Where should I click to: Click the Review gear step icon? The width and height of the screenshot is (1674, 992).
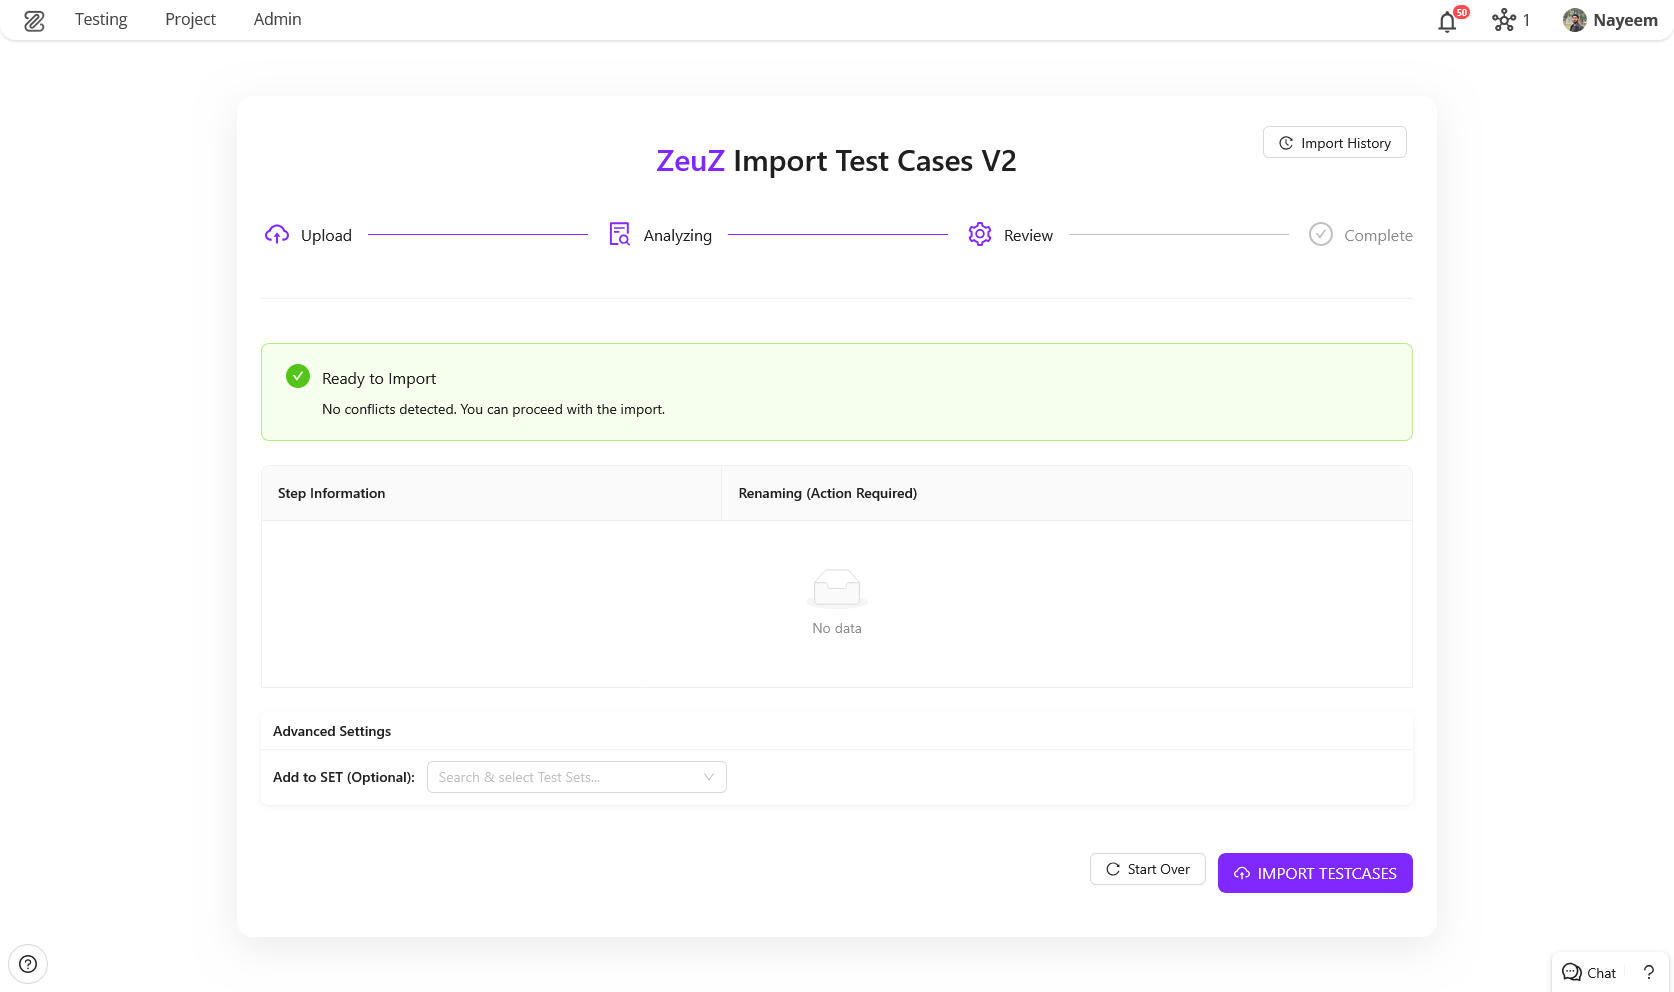[x=980, y=235]
